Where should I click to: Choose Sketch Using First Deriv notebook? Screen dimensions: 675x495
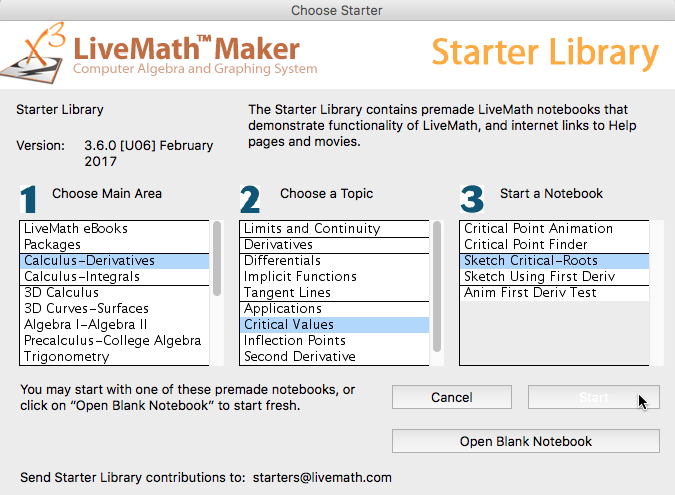point(554,277)
